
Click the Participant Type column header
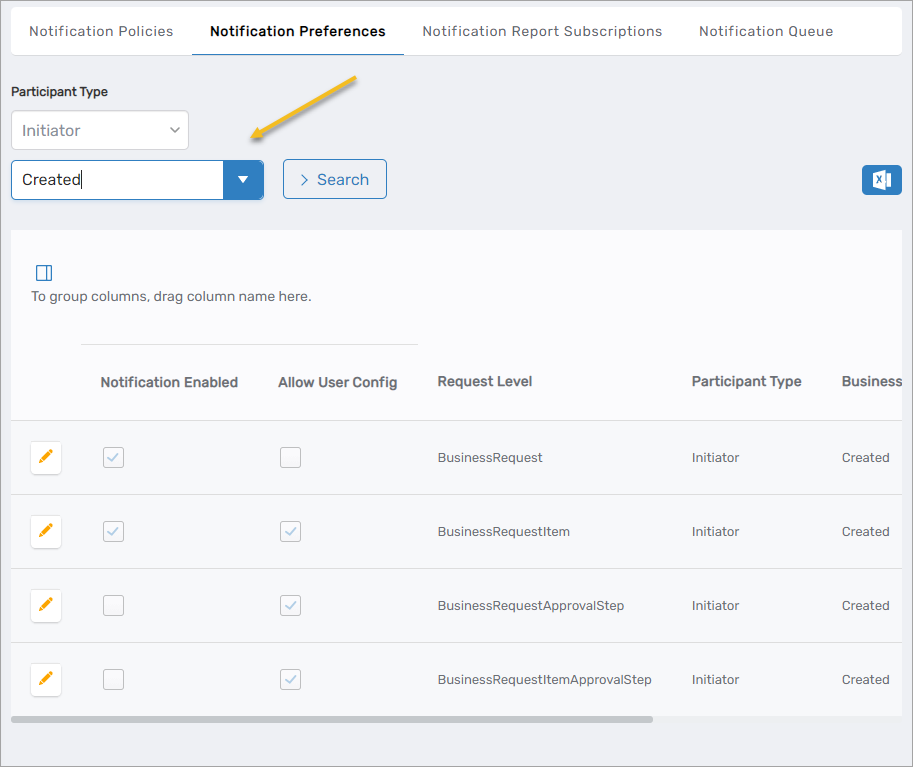pos(746,381)
